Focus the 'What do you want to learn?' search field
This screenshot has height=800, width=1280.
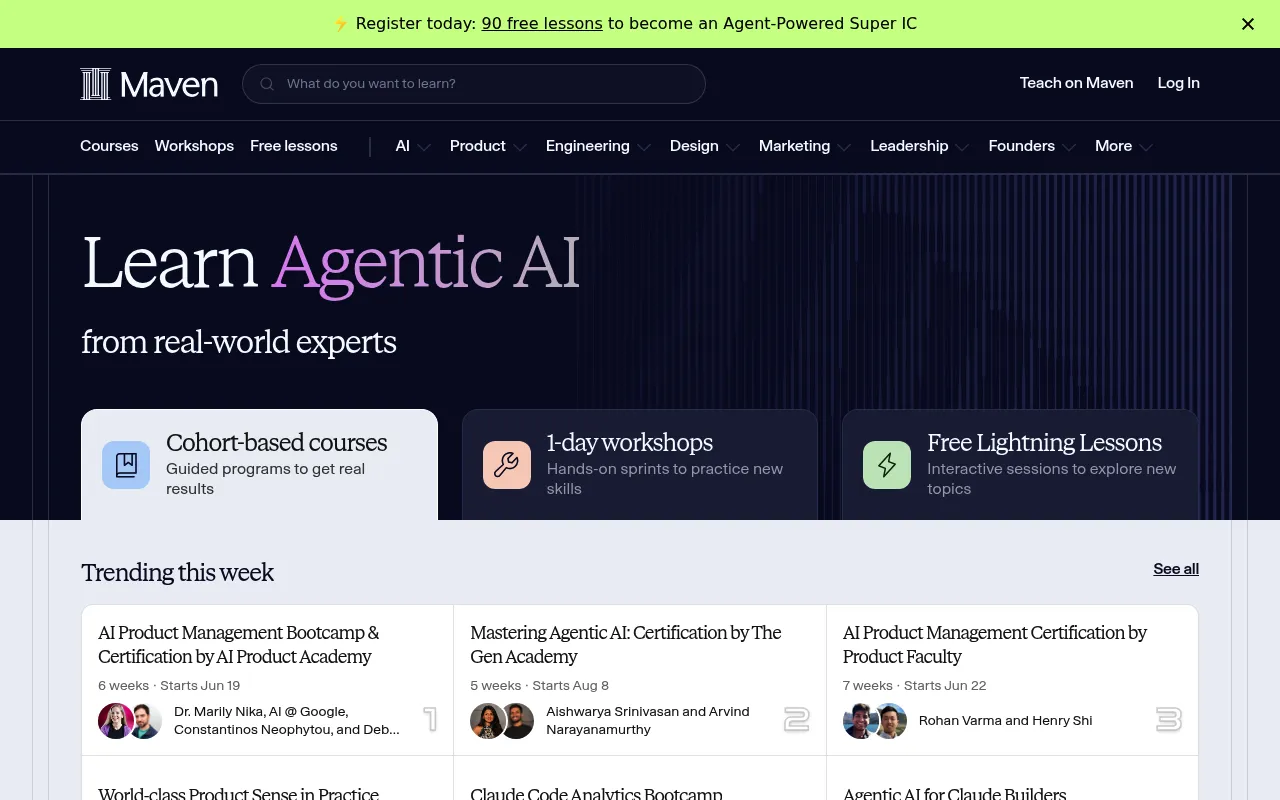point(474,84)
